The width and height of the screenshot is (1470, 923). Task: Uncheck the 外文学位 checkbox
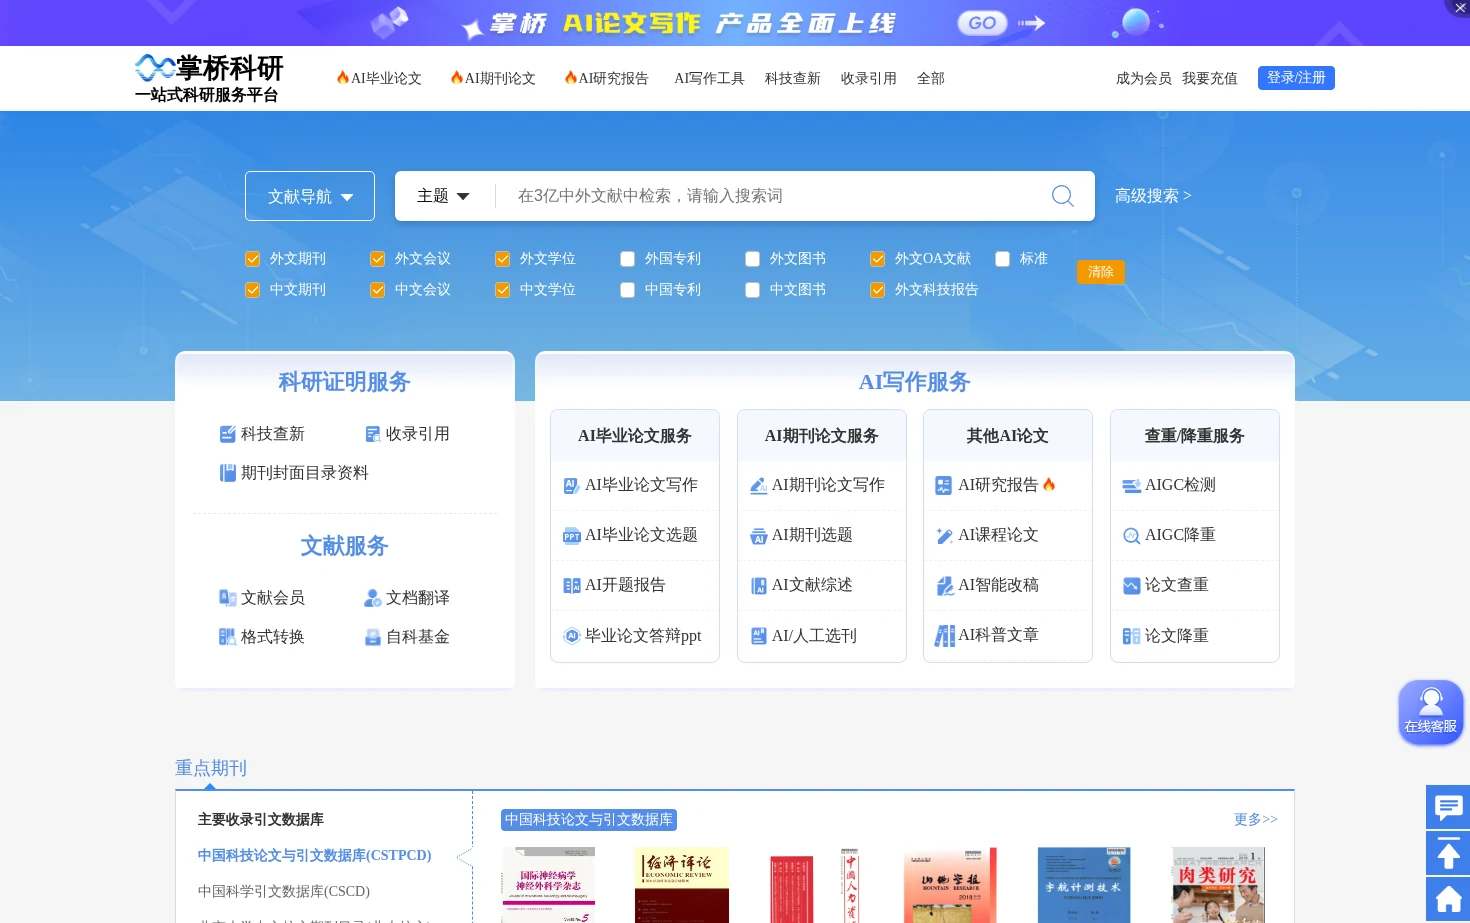(503, 259)
